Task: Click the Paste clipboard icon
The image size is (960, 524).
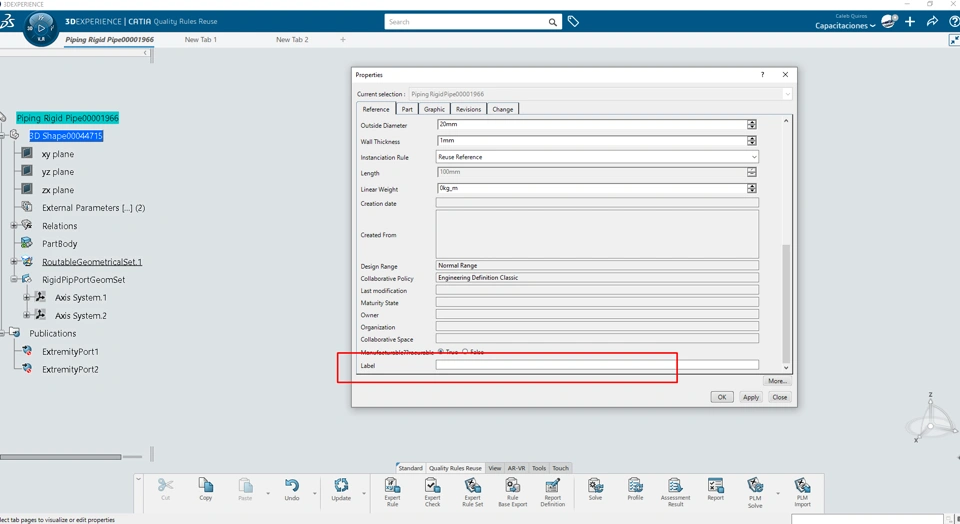Action: click(245, 485)
